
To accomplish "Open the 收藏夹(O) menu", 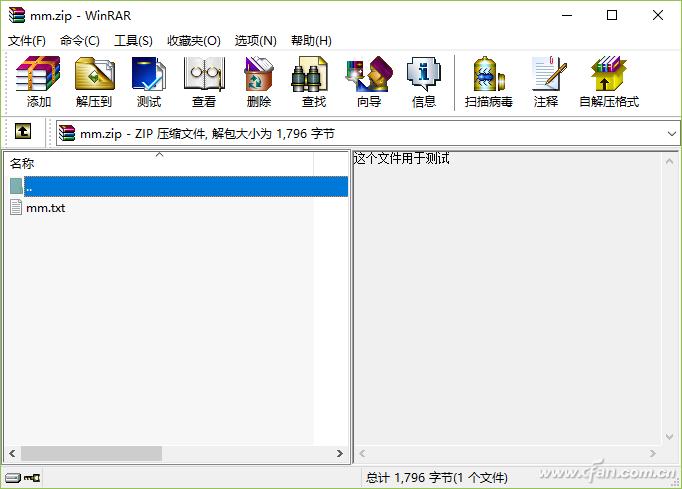I will tap(194, 41).
